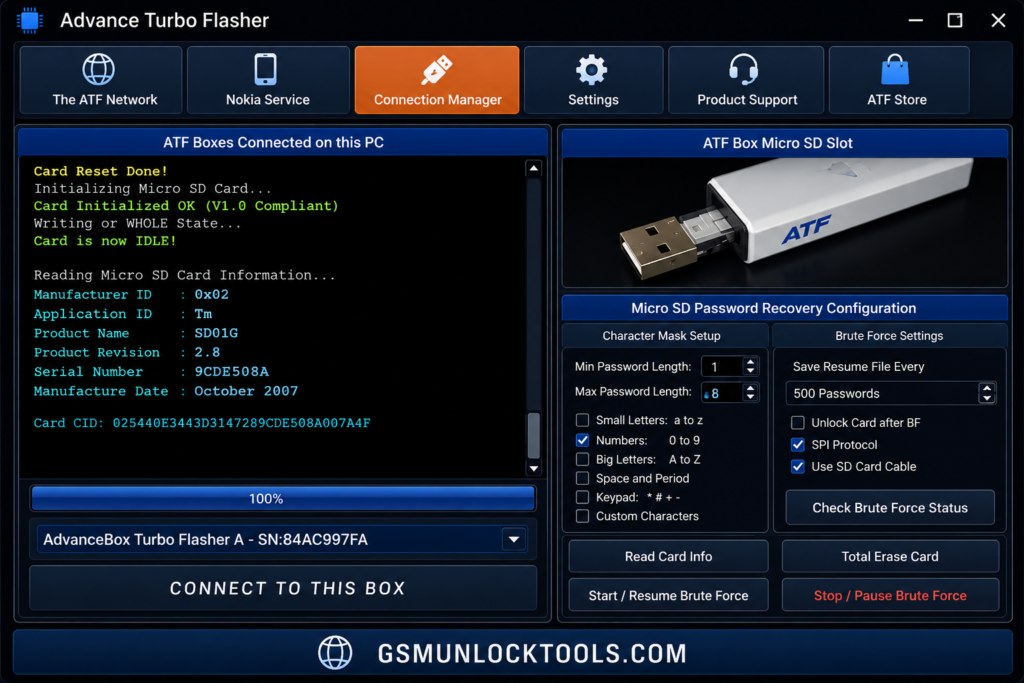Maximize the Advance Turbo Flasher window

tap(955, 20)
